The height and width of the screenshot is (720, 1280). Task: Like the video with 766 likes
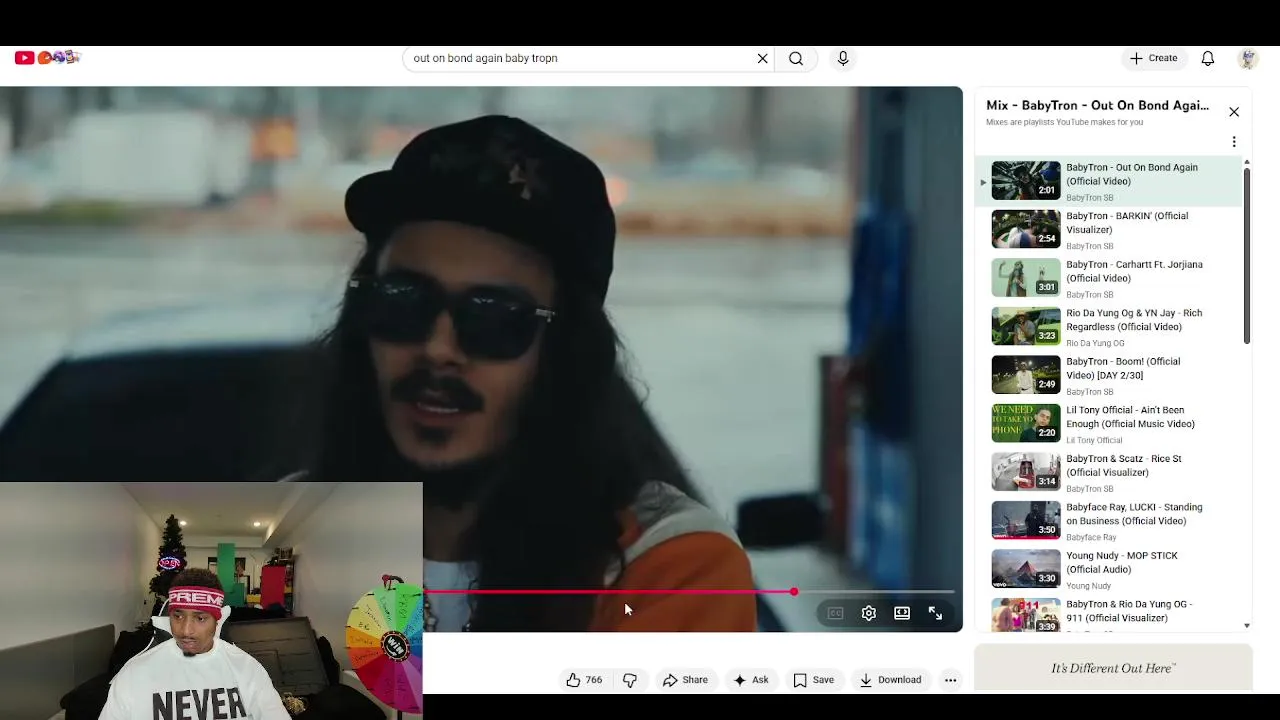[x=584, y=680]
